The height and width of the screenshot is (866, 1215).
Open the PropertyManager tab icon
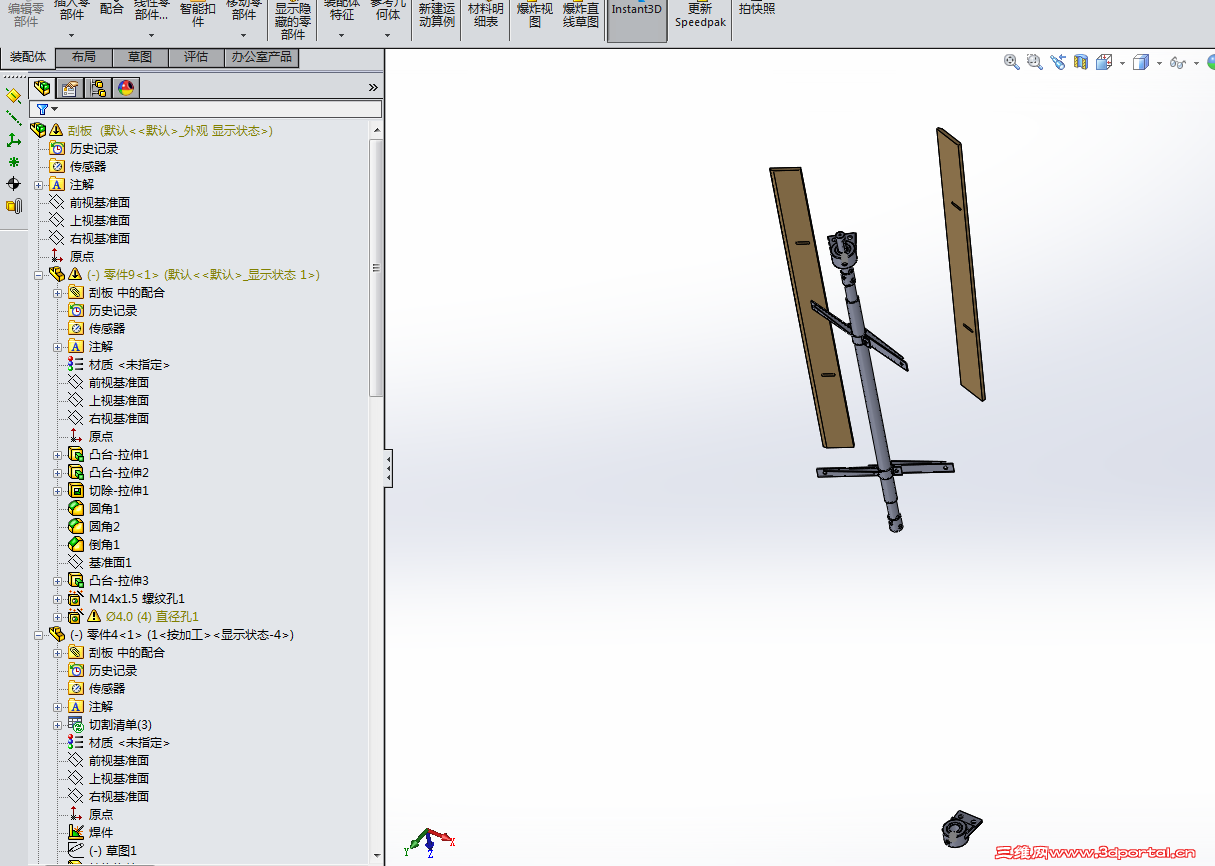pyautogui.click(x=70, y=88)
